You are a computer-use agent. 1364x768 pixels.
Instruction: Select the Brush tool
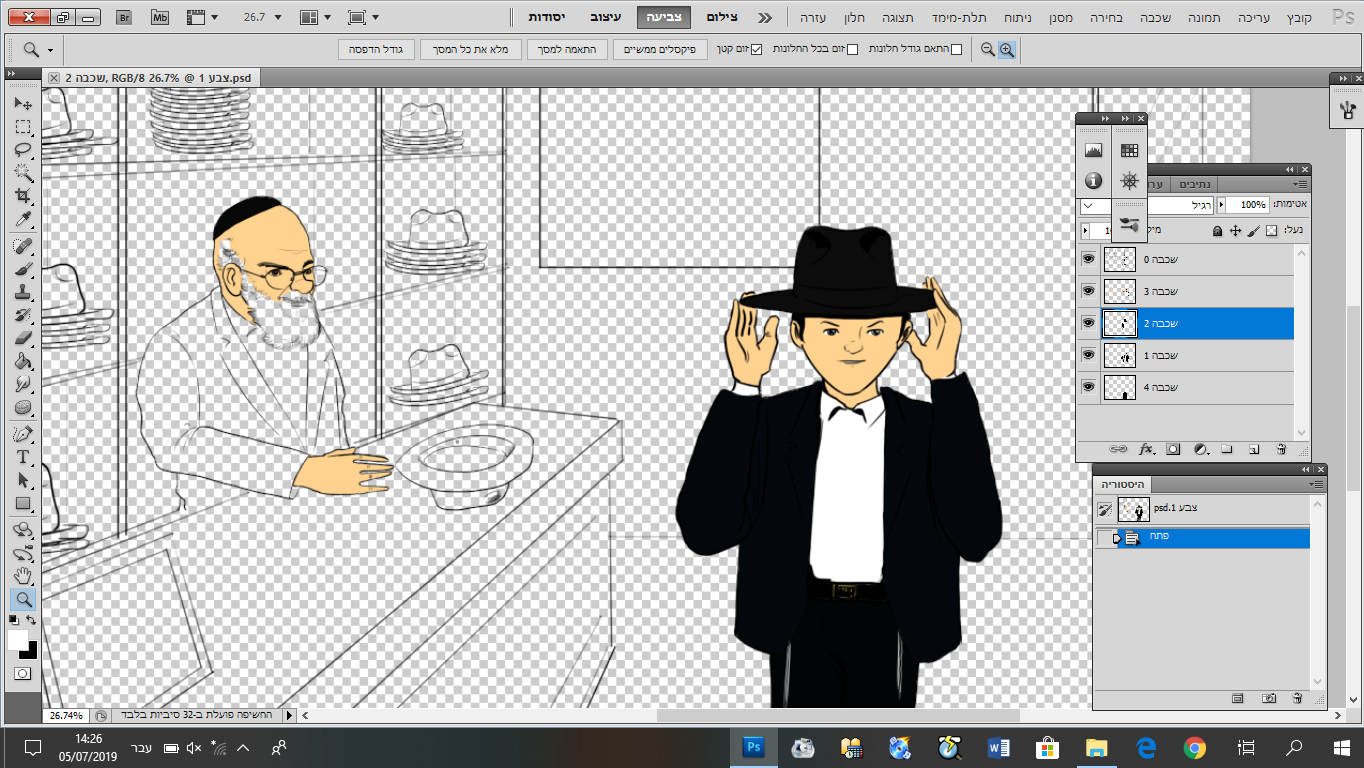(x=23, y=269)
